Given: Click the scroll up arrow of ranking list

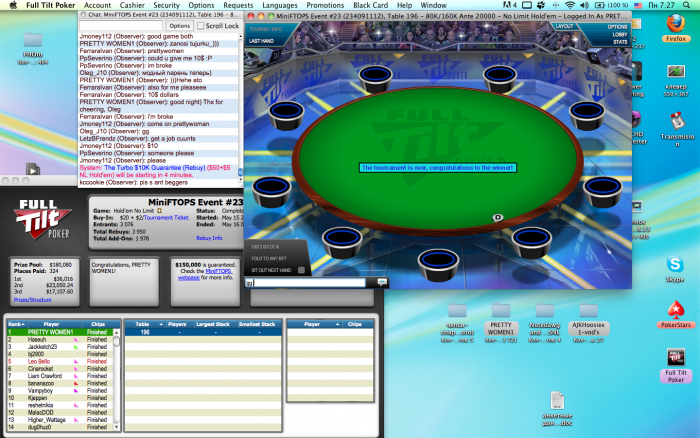Looking at the screenshot, I should click(117, 332).
